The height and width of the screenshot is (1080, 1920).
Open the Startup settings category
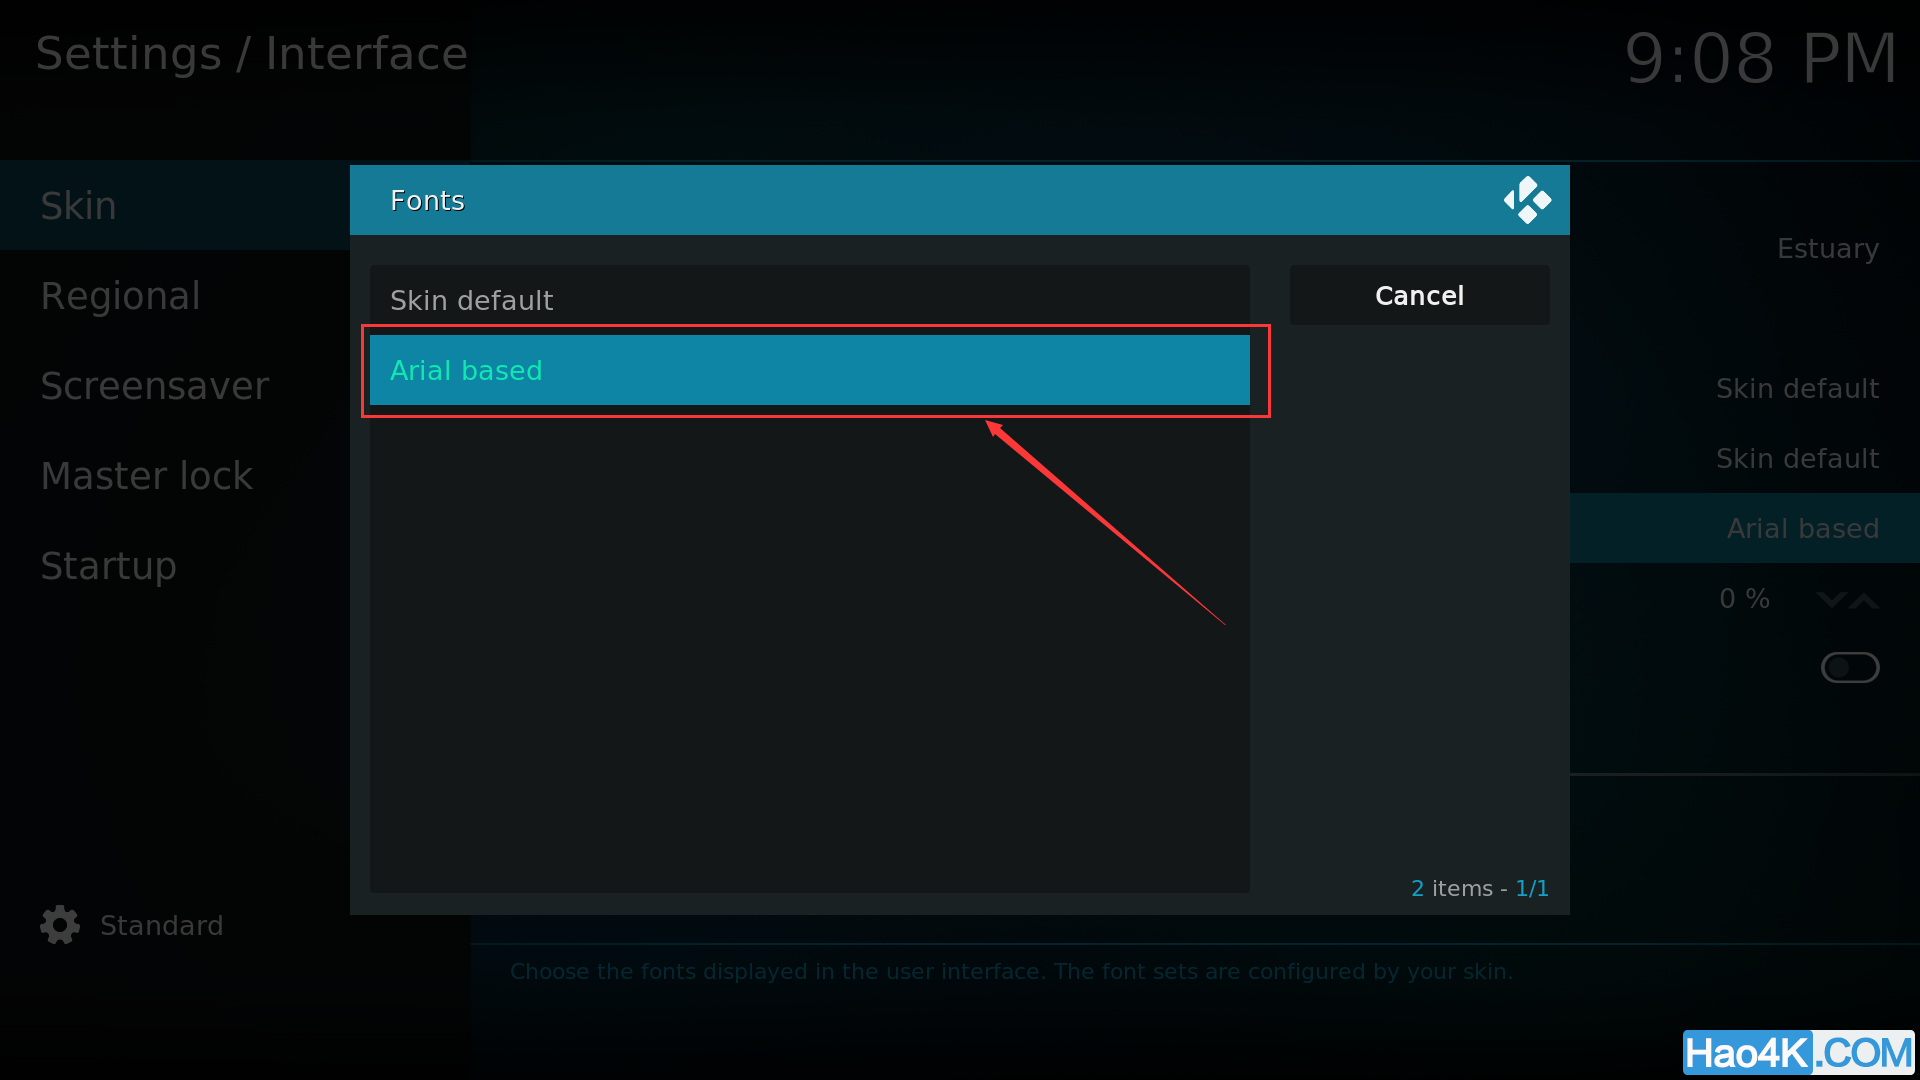[175, 565]
